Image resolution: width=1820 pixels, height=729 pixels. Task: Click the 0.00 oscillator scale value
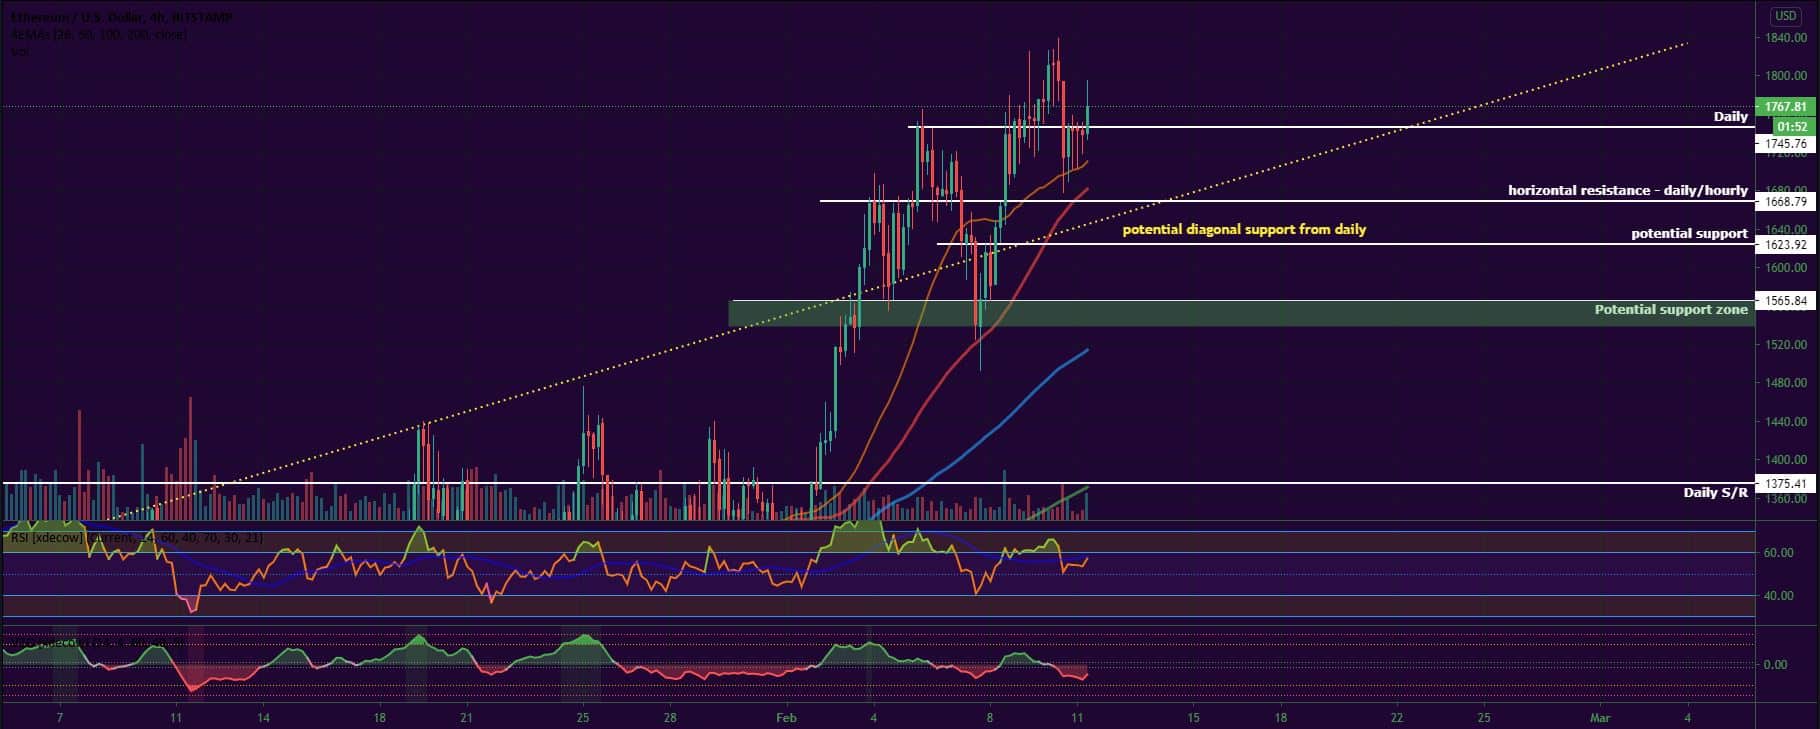(x=1775, y=665)
